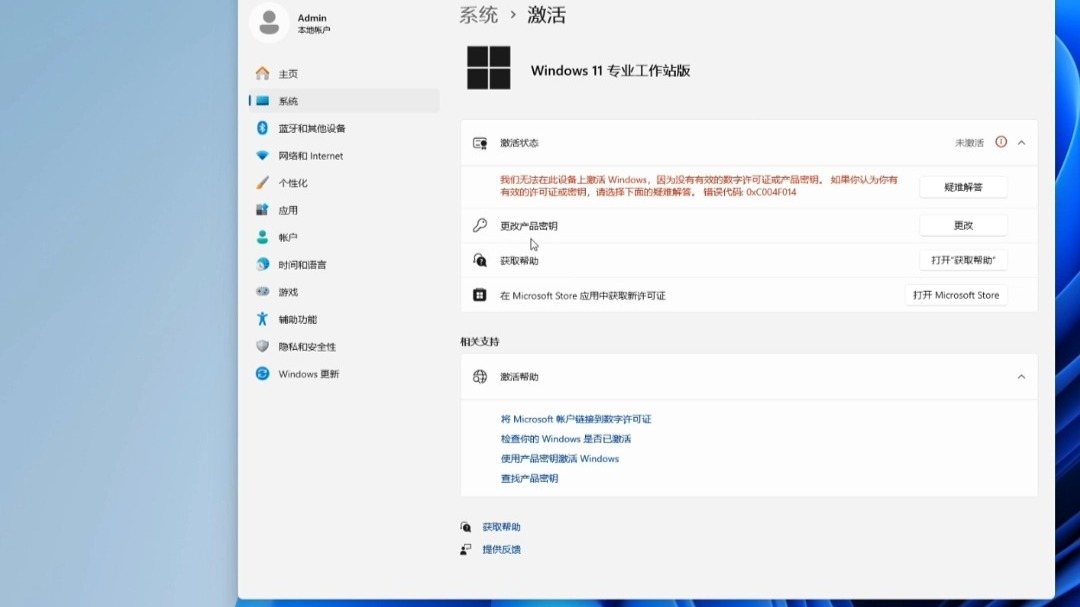Open the Bluetooth icon for 蓝牙和其他设备
Viewport: 1080px width, 607px height.
coord(262,128)
